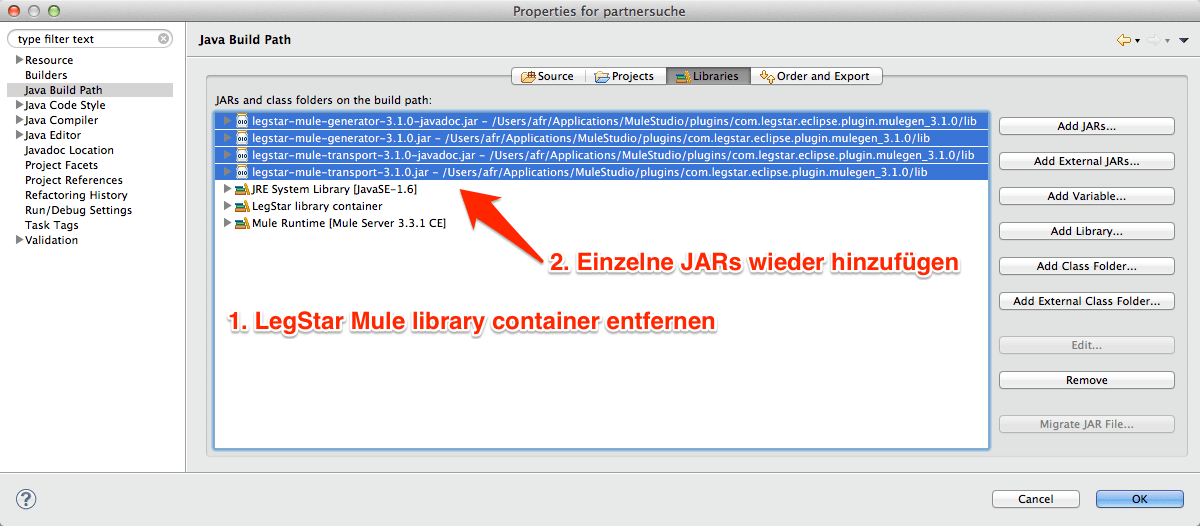Click the Mule Runtime library icon
Viewport: 1200px width, 526px height.
242,223
